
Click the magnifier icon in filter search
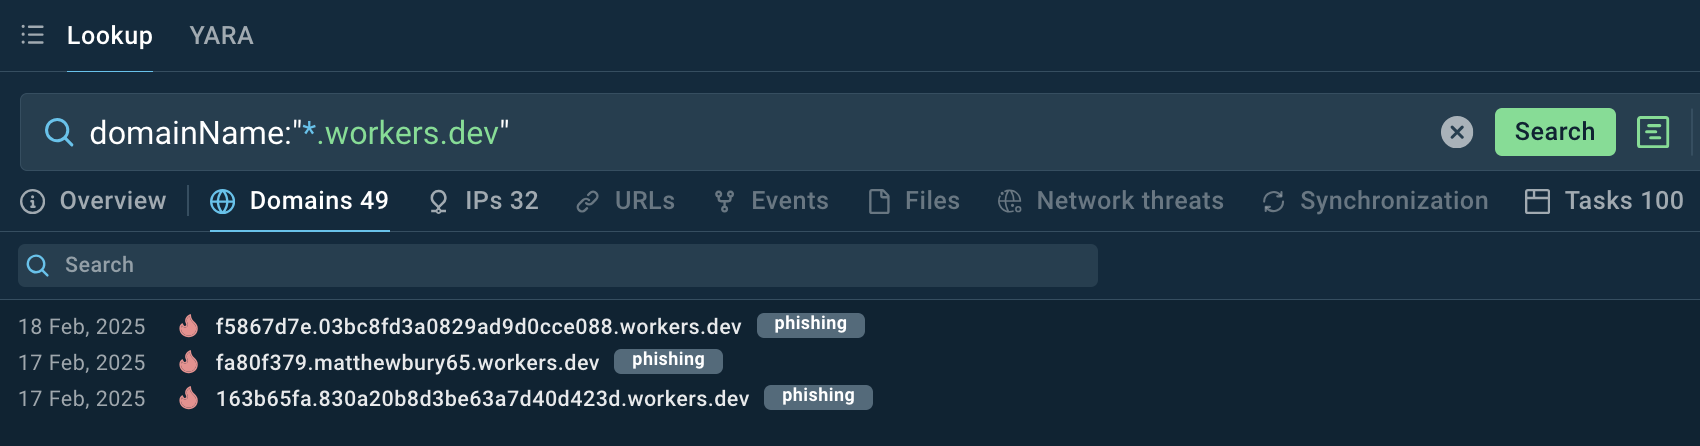(38, 265)
